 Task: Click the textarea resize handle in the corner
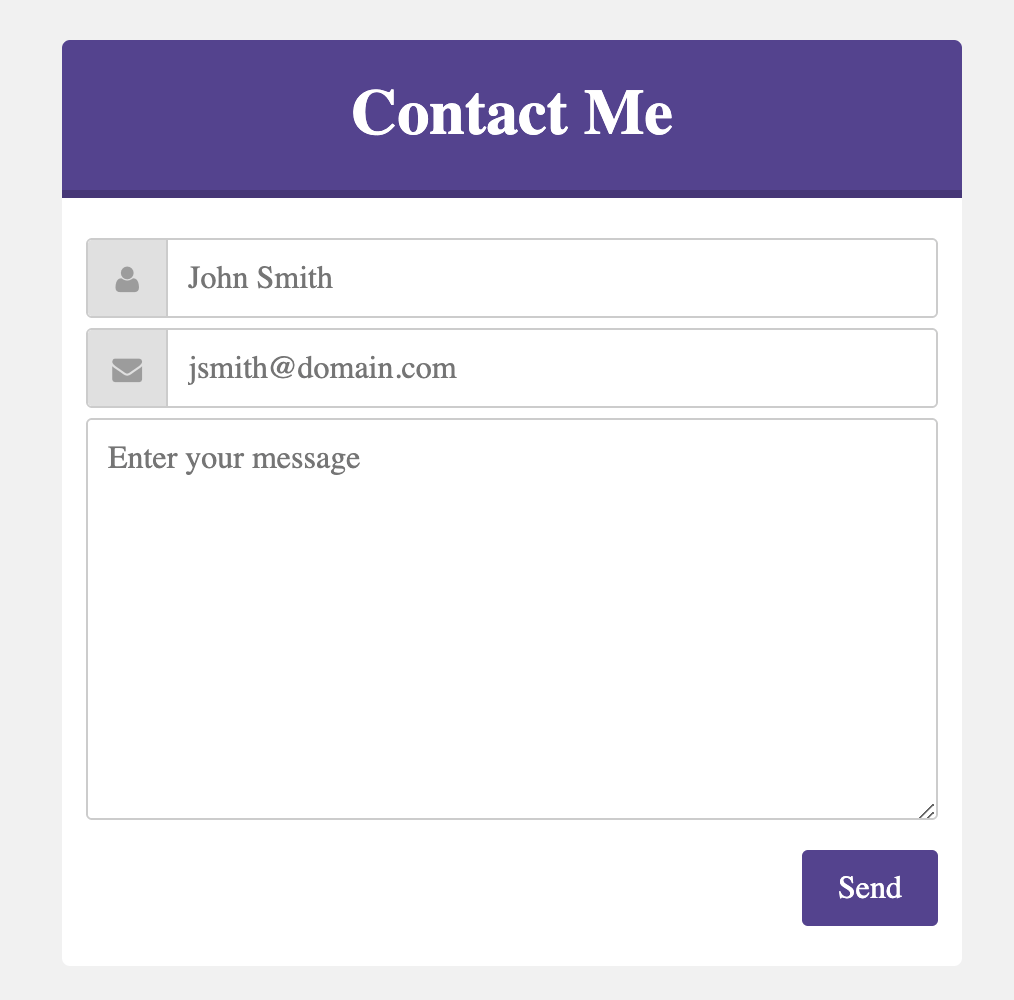(927, 811)
